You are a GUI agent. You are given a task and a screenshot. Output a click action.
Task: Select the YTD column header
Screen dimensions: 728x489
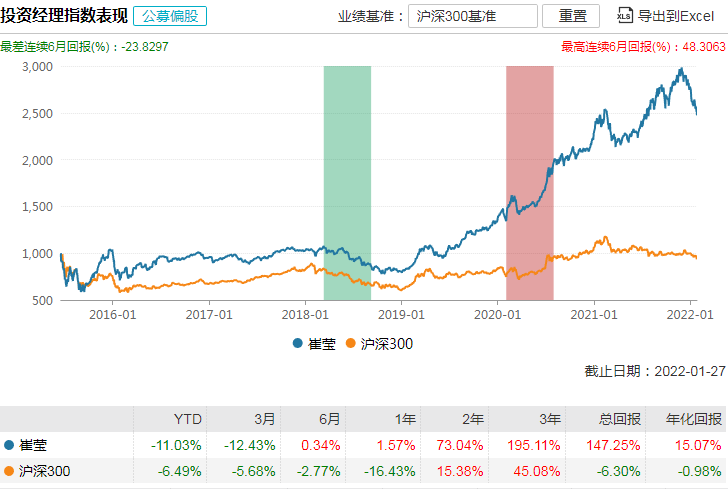[187, 420]
